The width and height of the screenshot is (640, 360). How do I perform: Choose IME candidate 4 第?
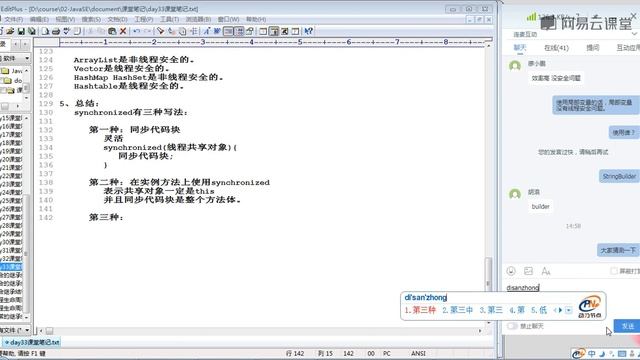[517, 310]
